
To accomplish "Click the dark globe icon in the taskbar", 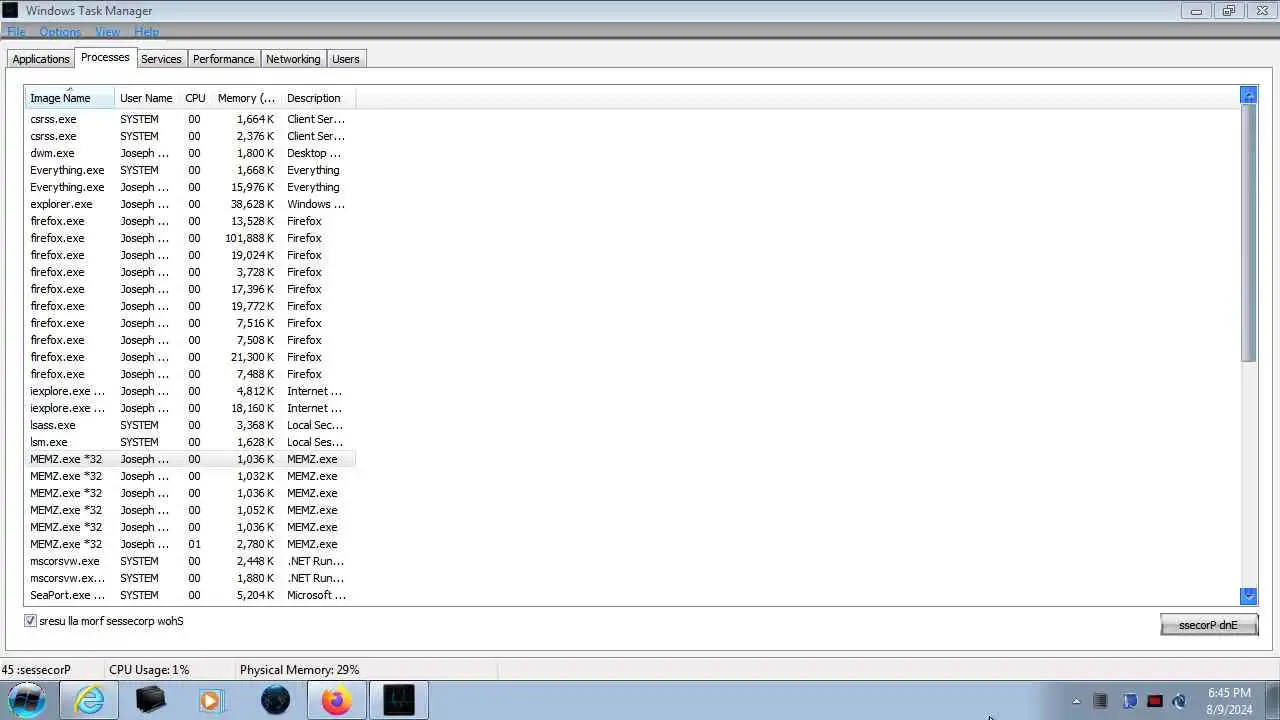I will pyautogui.click(x=275, y=700).
